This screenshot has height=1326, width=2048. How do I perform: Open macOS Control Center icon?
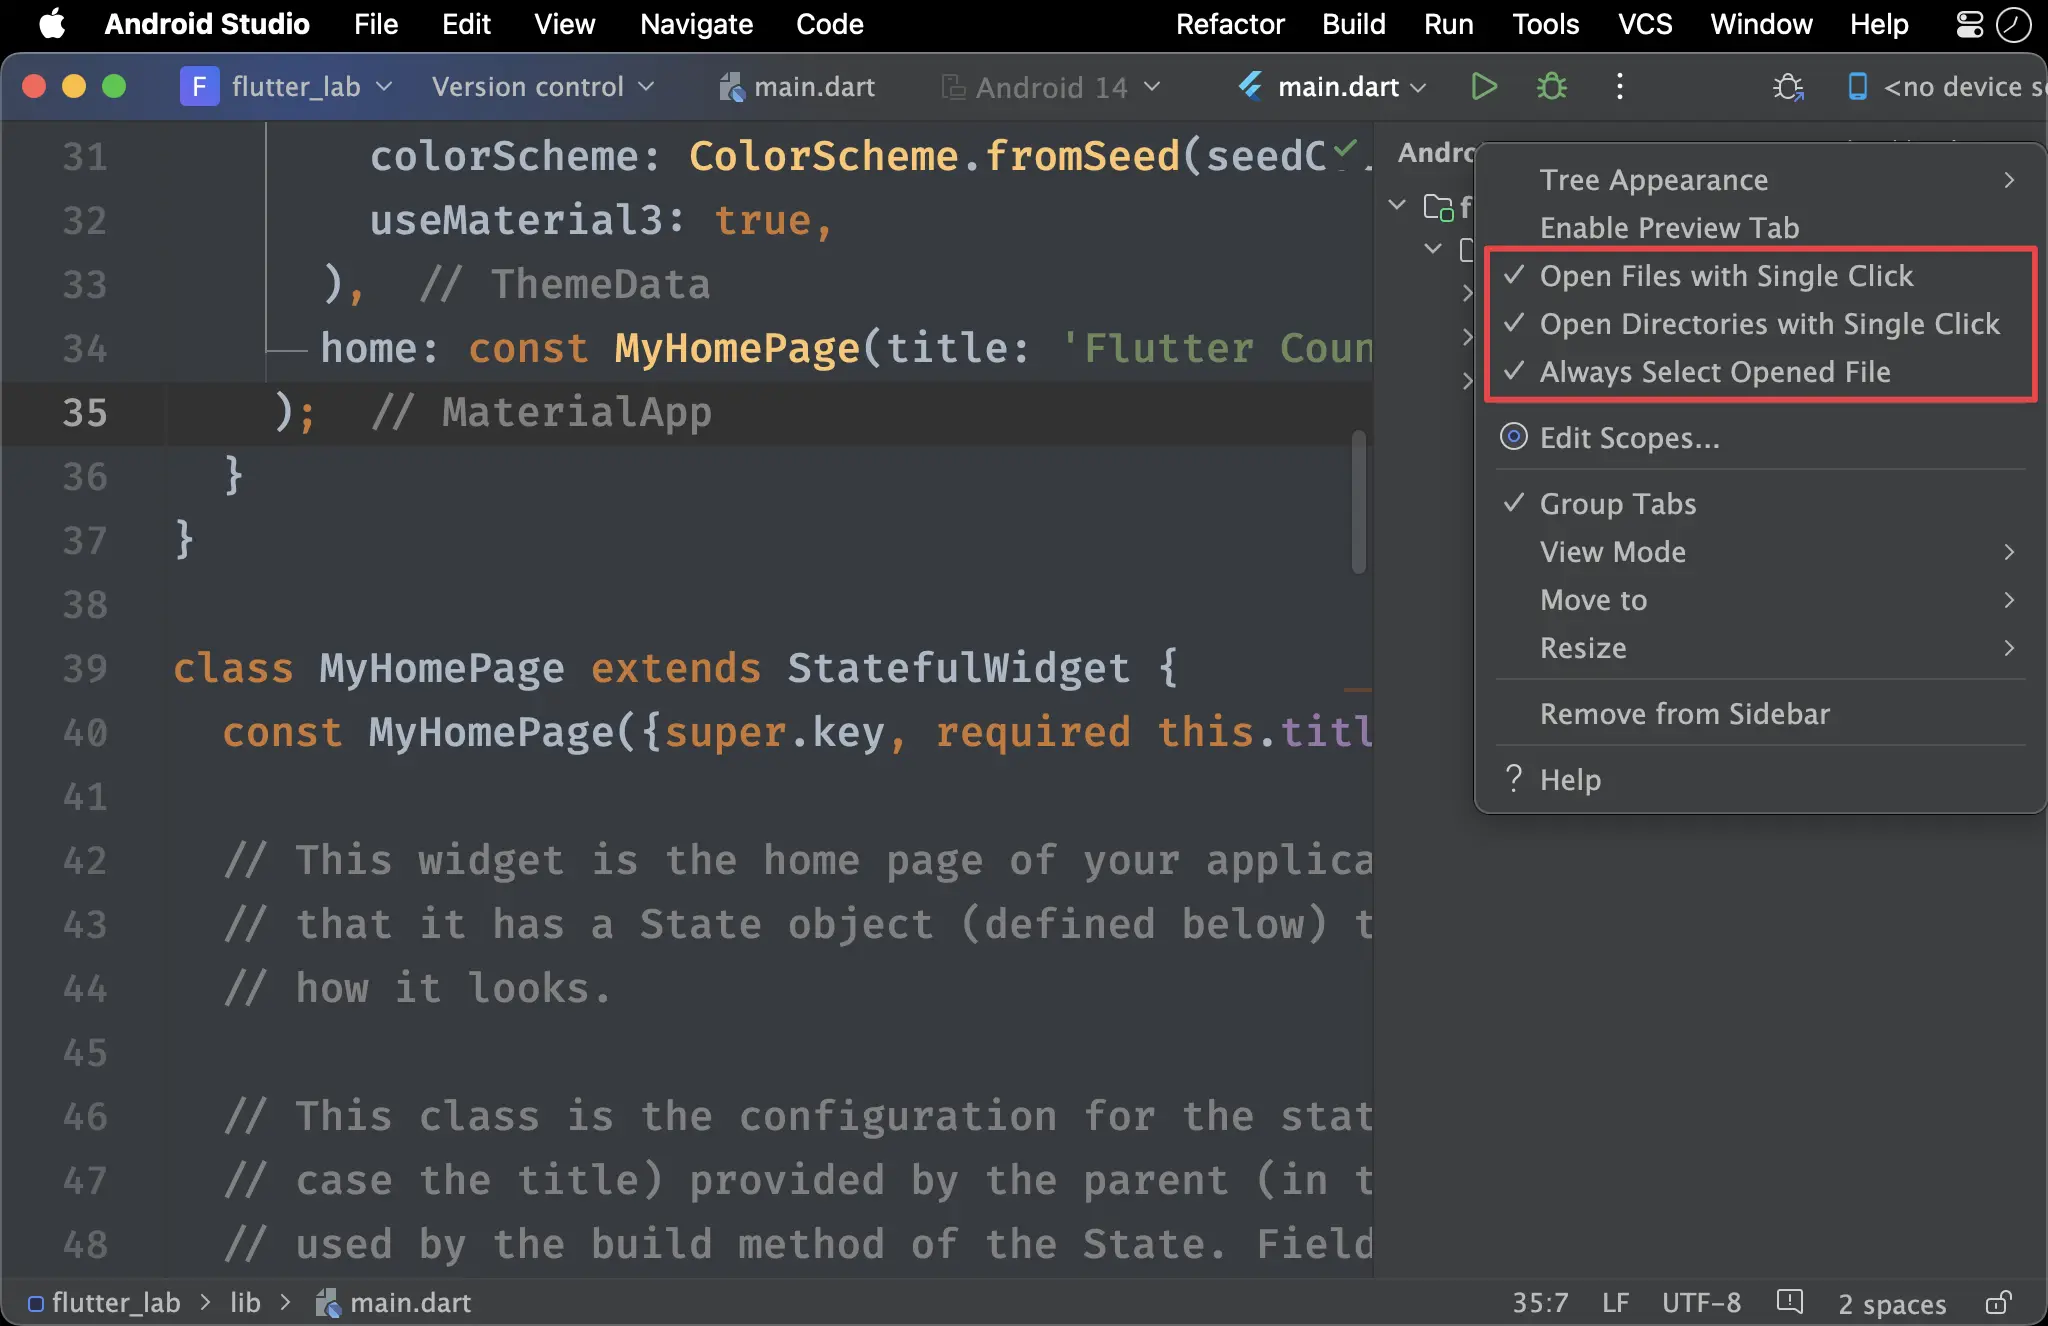tap(1970, 24)
